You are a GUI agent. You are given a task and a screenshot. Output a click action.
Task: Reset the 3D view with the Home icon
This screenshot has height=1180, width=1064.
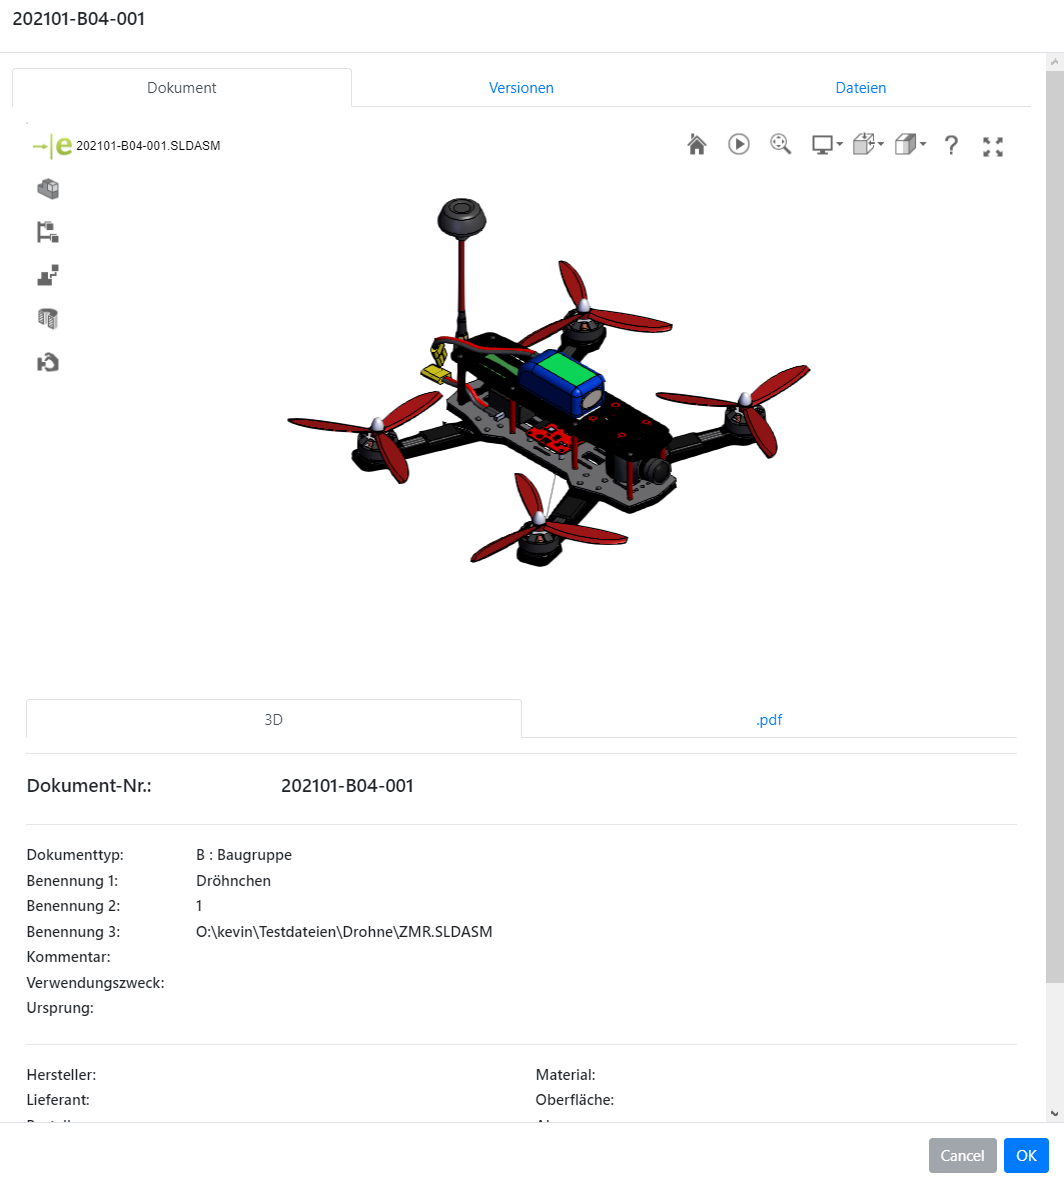click(x=697, y=145)
